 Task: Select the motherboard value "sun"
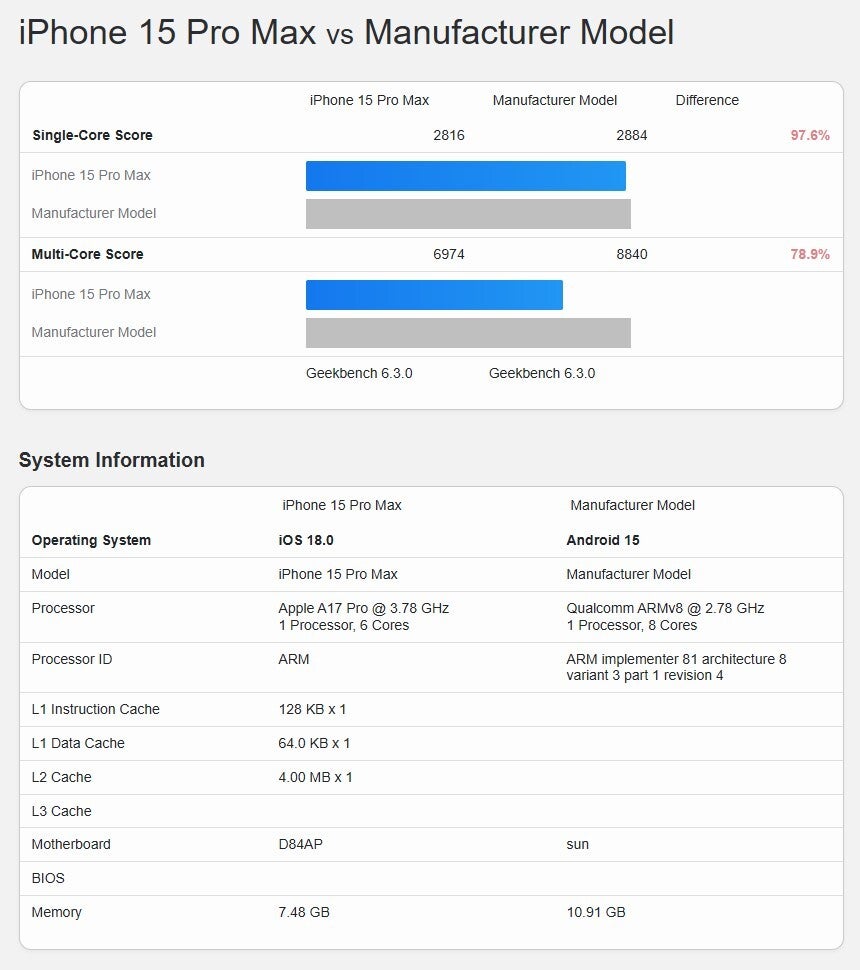577,845
